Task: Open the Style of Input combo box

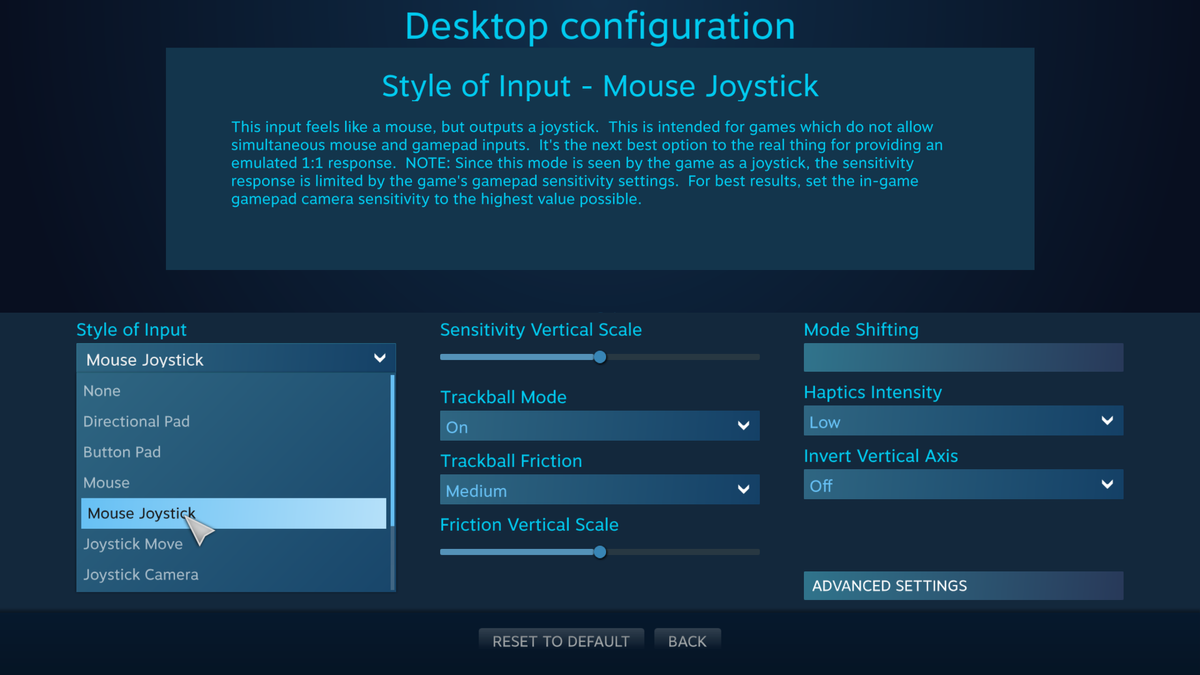Action: (x=235, y=357)
